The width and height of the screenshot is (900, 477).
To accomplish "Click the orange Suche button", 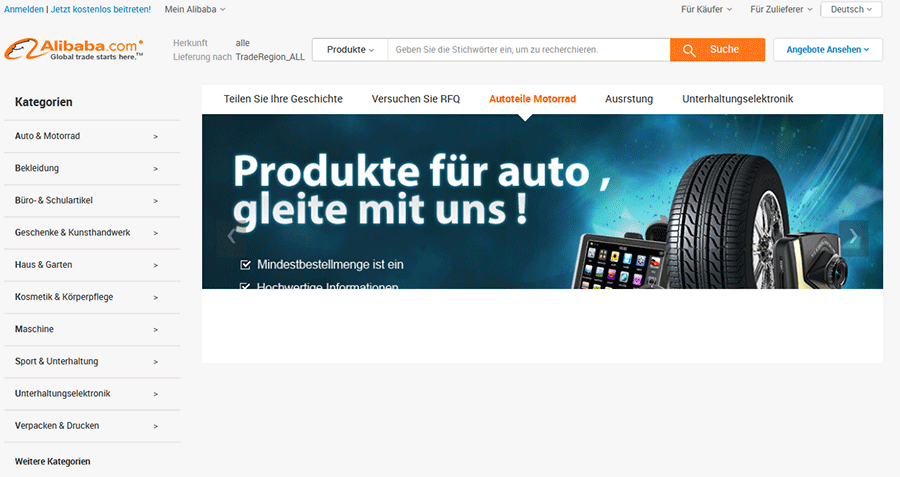I will 717,50.
